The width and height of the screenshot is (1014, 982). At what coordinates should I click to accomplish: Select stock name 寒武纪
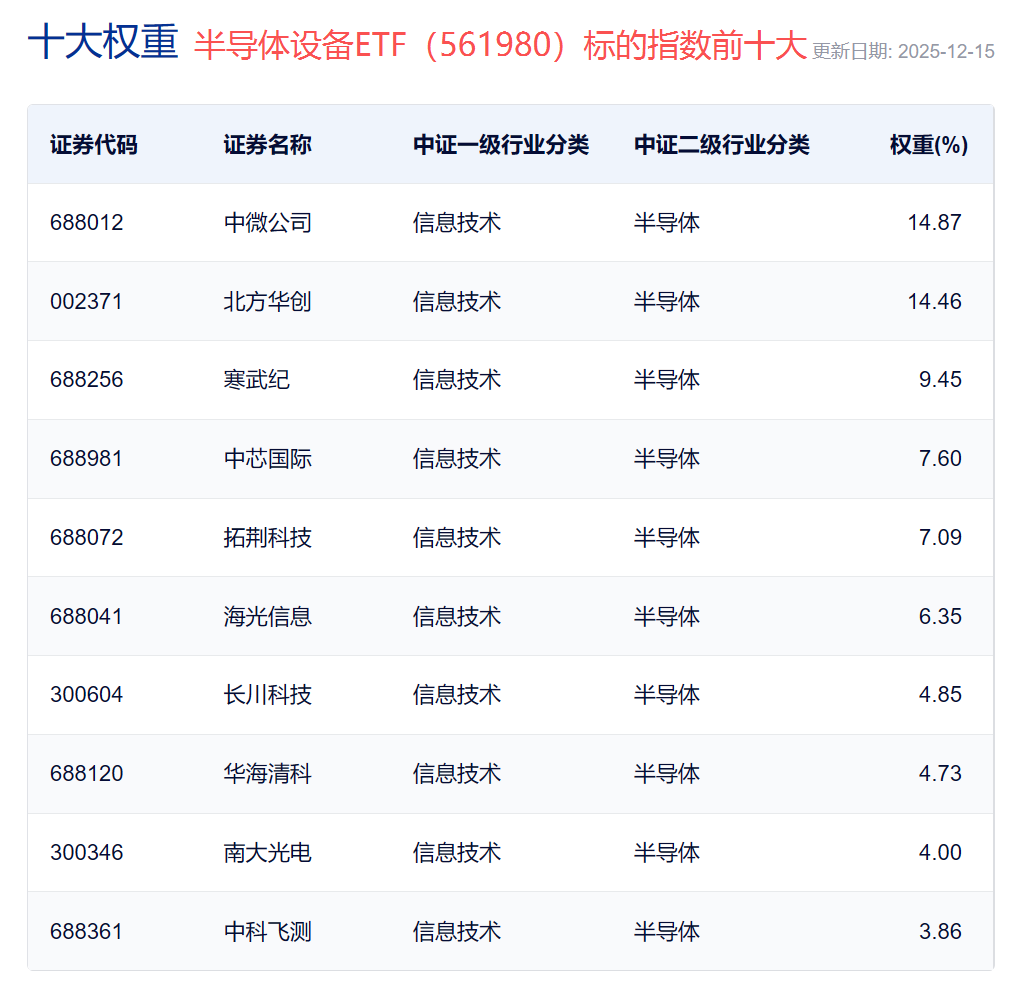pyautogui.click(x=257, y=379)
